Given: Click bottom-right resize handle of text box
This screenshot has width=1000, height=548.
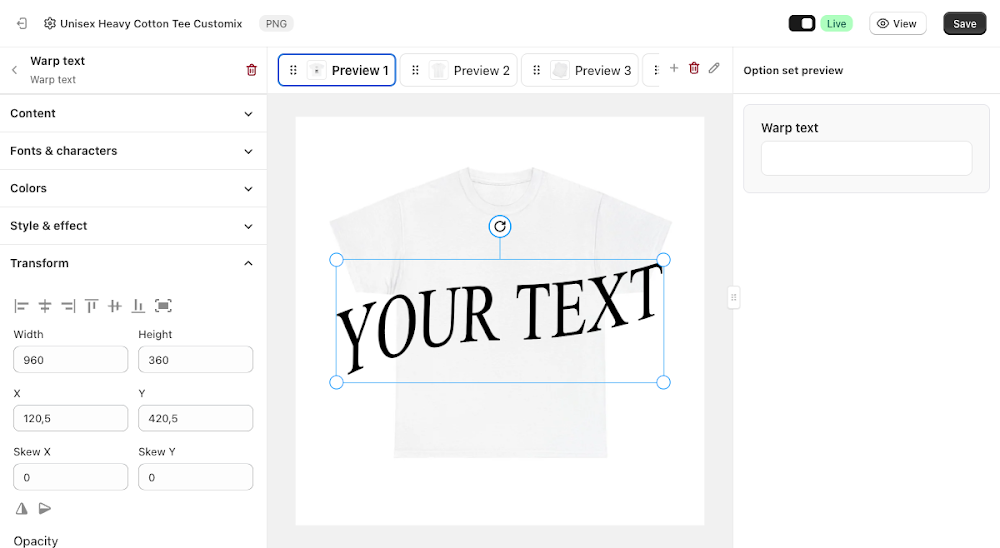Looking at the screenshot, I should coord(663,382).
